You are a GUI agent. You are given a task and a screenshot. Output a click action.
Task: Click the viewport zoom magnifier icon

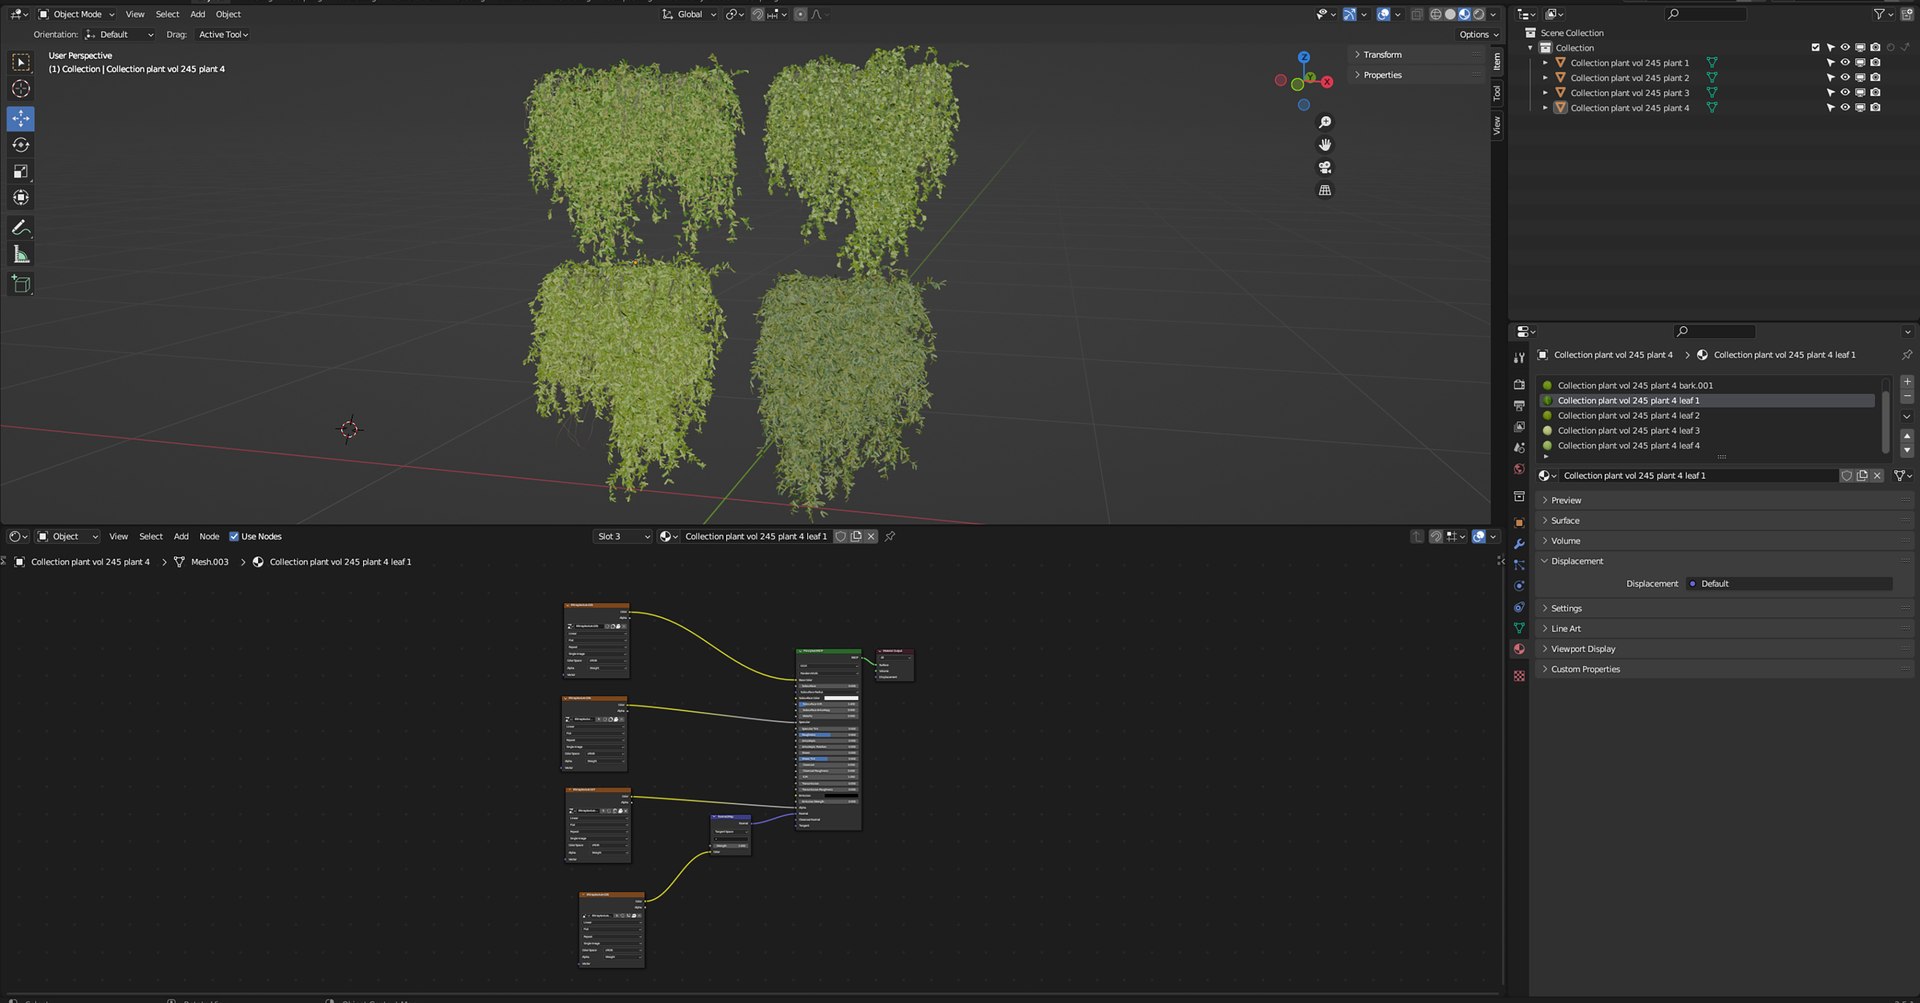pos(1325,122)
